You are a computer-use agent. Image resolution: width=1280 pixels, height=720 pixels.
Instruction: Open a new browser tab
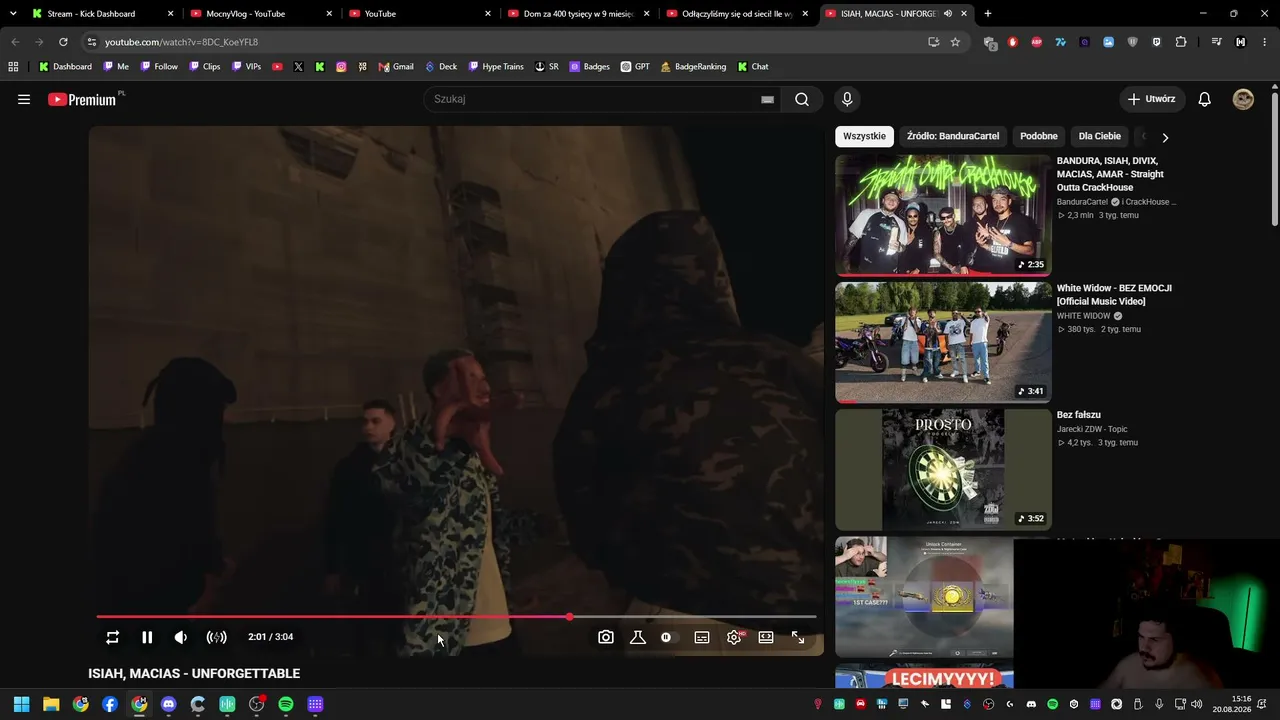pos(988,14)
